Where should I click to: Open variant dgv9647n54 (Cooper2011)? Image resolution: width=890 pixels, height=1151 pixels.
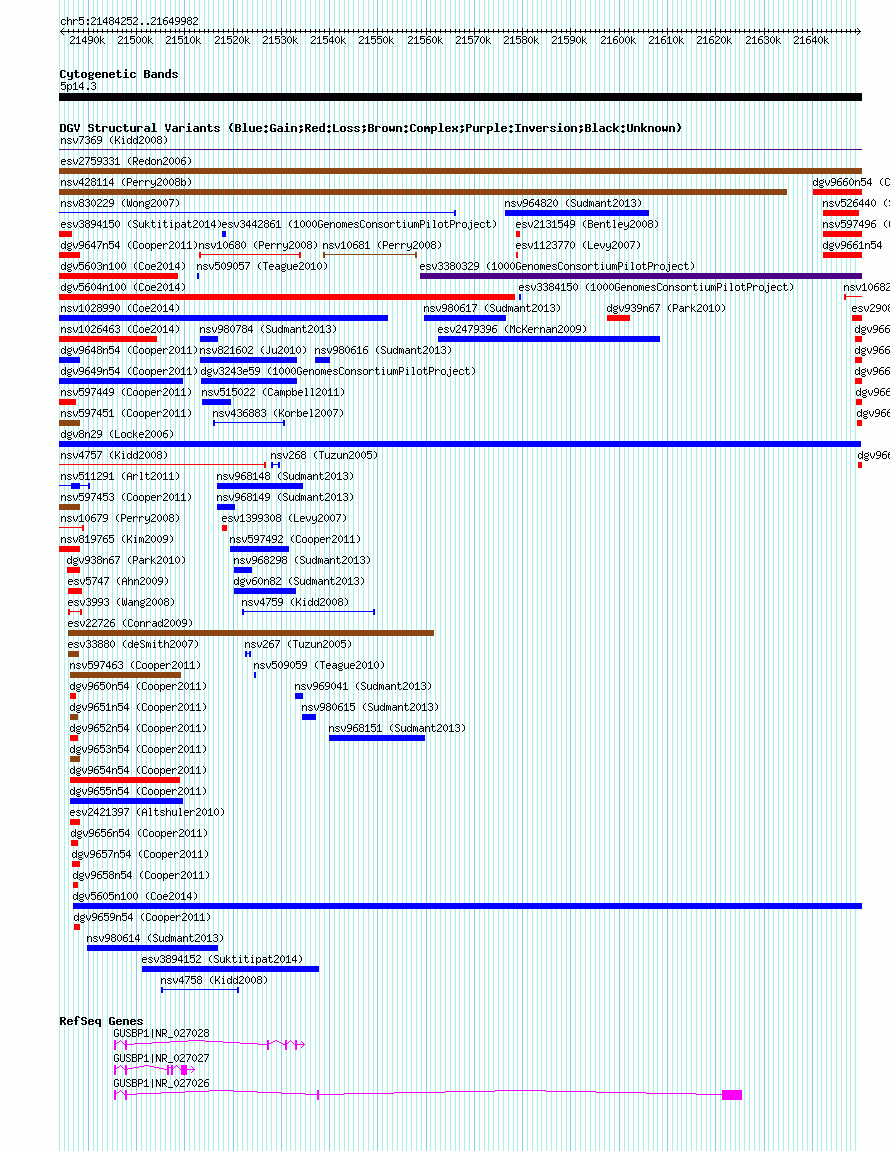129,245
